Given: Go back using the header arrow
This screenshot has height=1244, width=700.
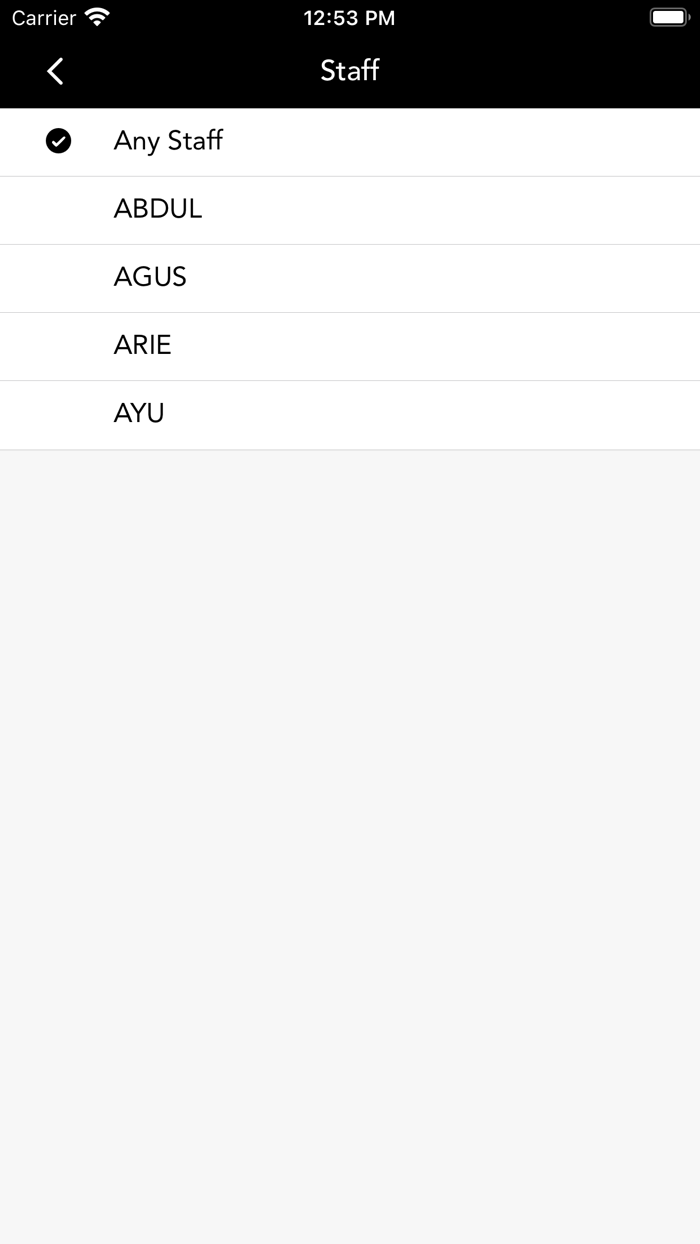Looking at the screenshot, I should [x=56, y=71].
